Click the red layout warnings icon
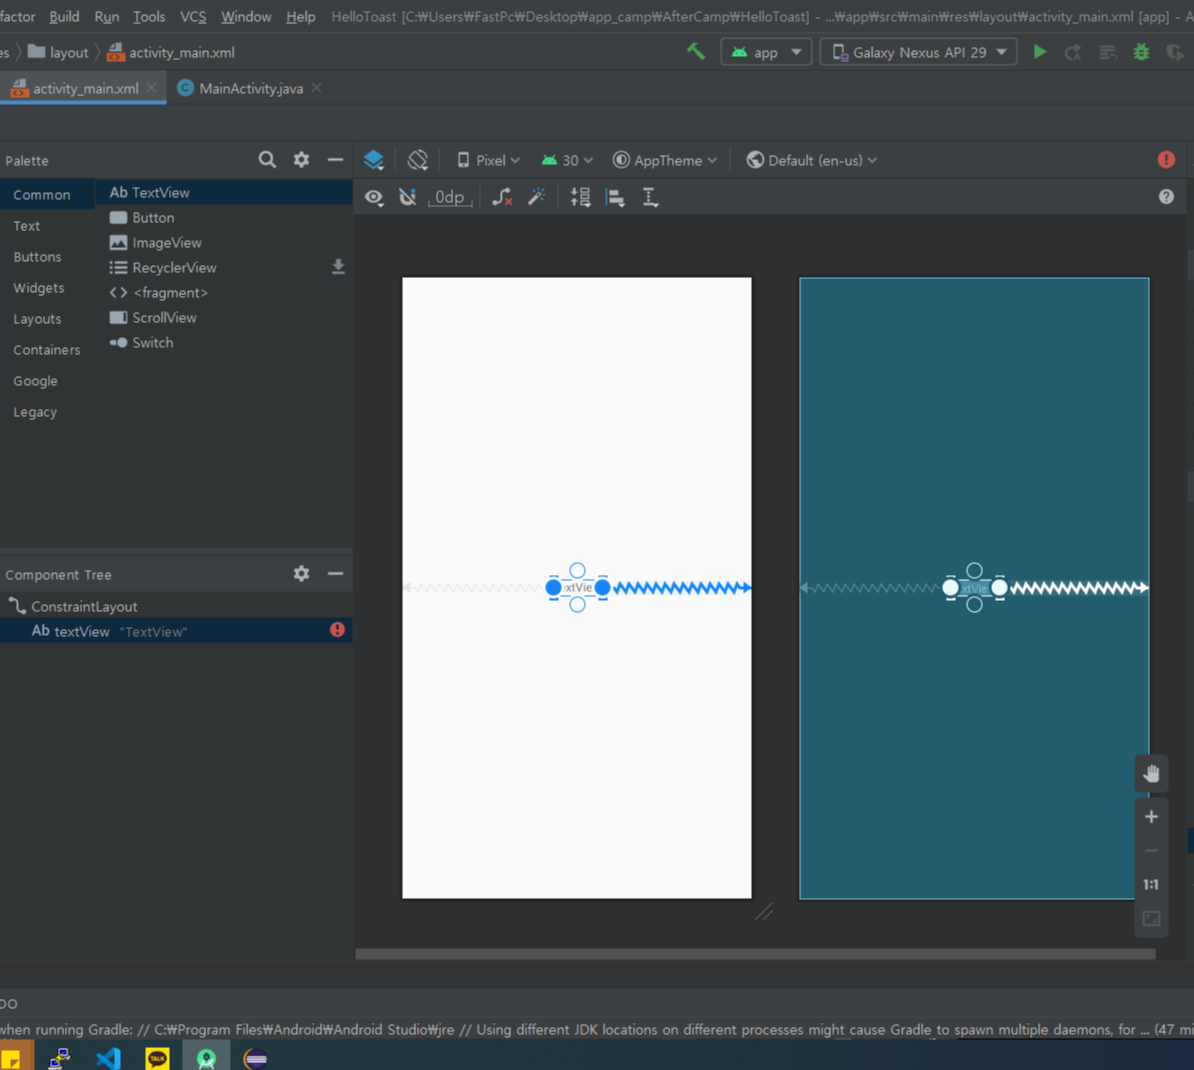This screenshot has height=1070, width=1194. point(1166,159)
